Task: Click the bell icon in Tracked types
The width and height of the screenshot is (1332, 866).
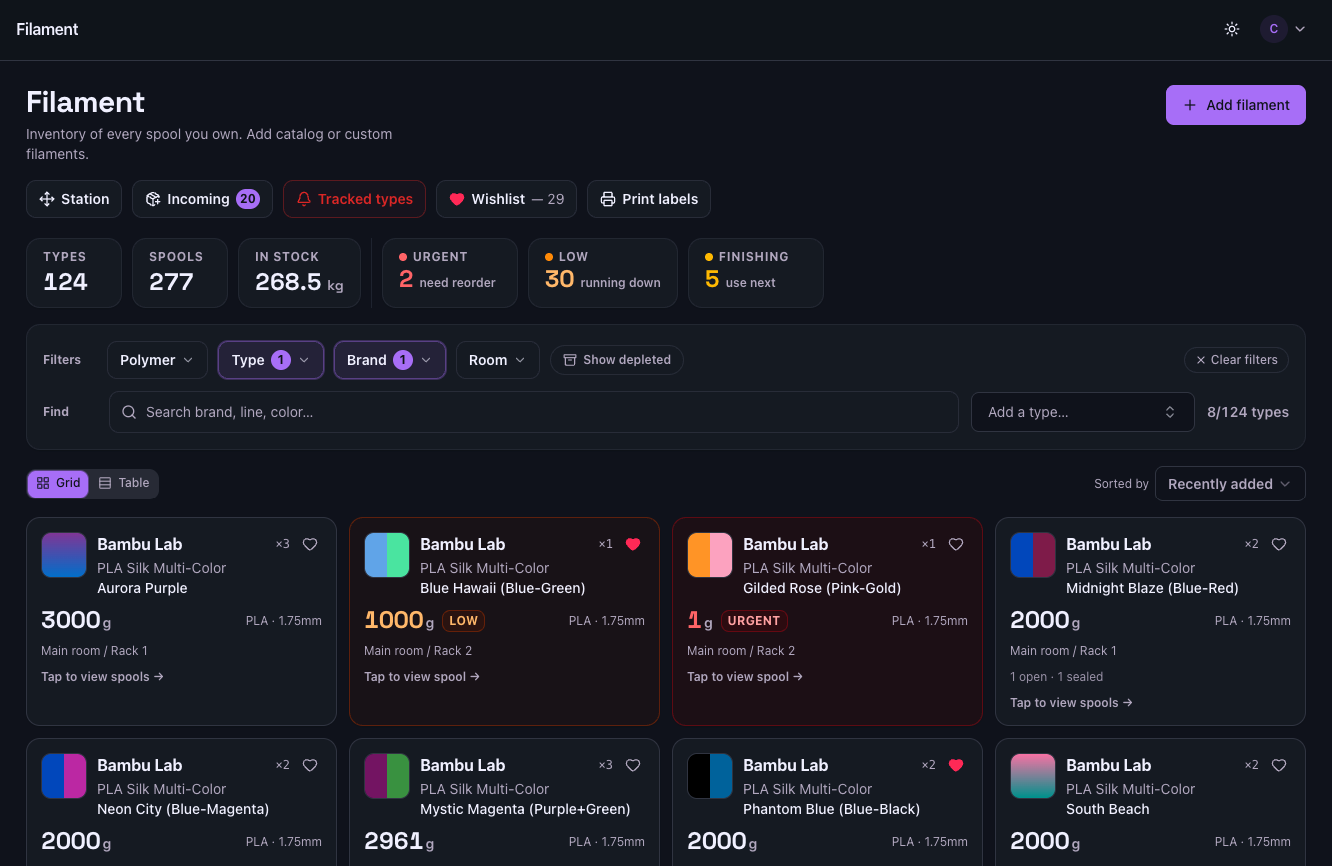Action: pos(304,199)
